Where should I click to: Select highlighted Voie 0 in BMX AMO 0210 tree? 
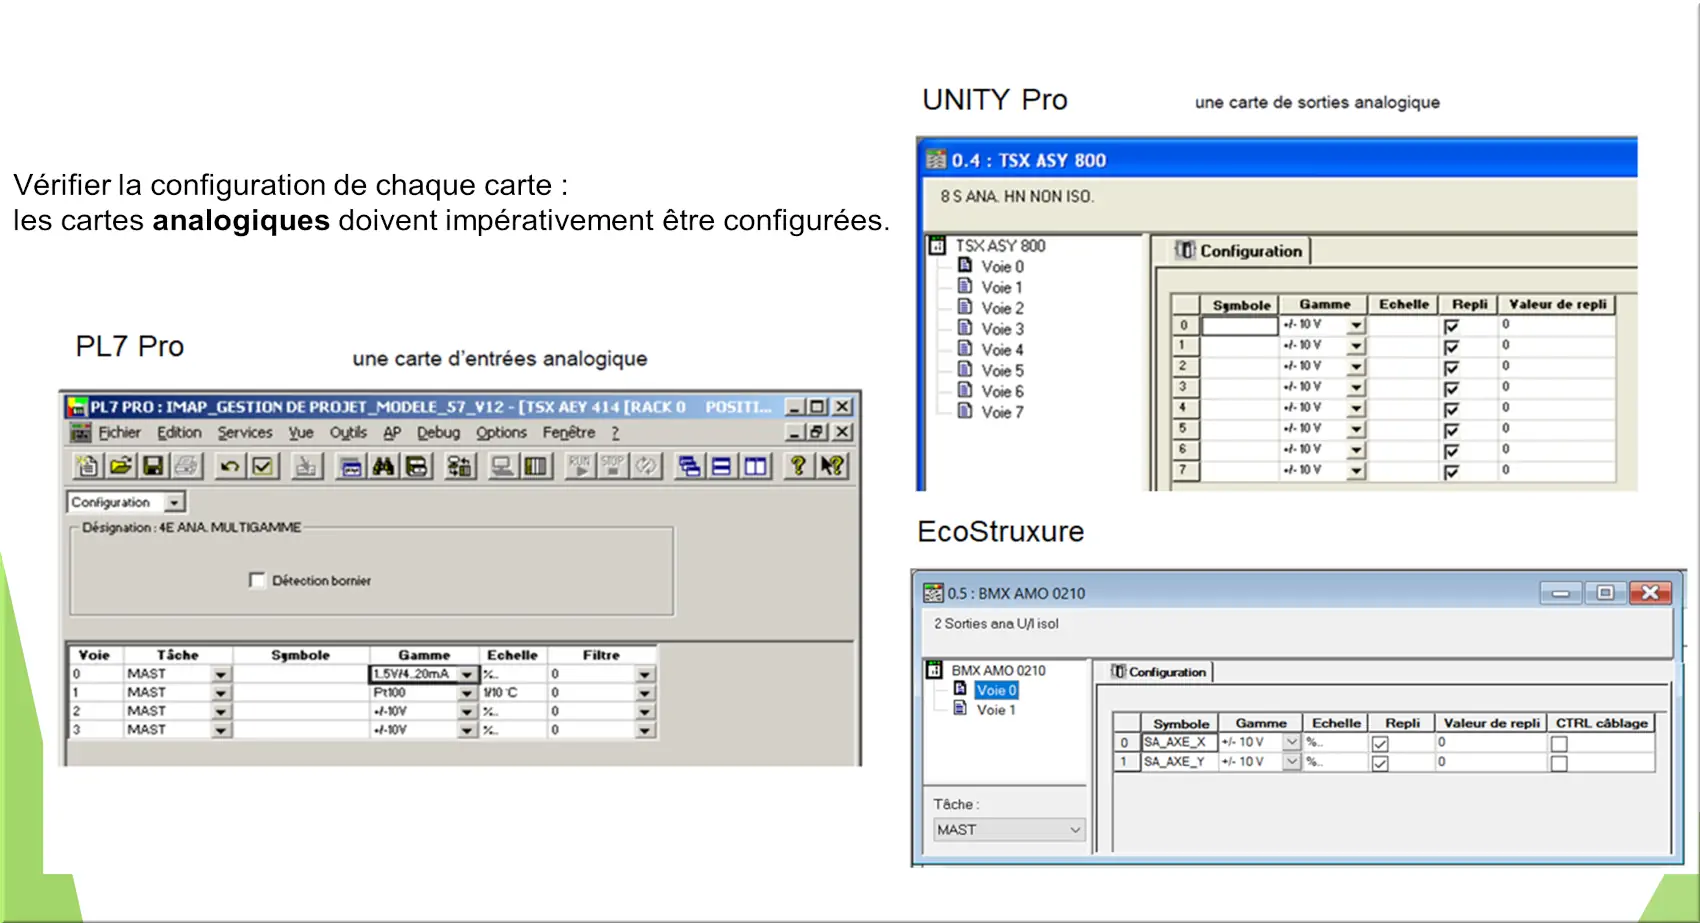tap(996, 690)
